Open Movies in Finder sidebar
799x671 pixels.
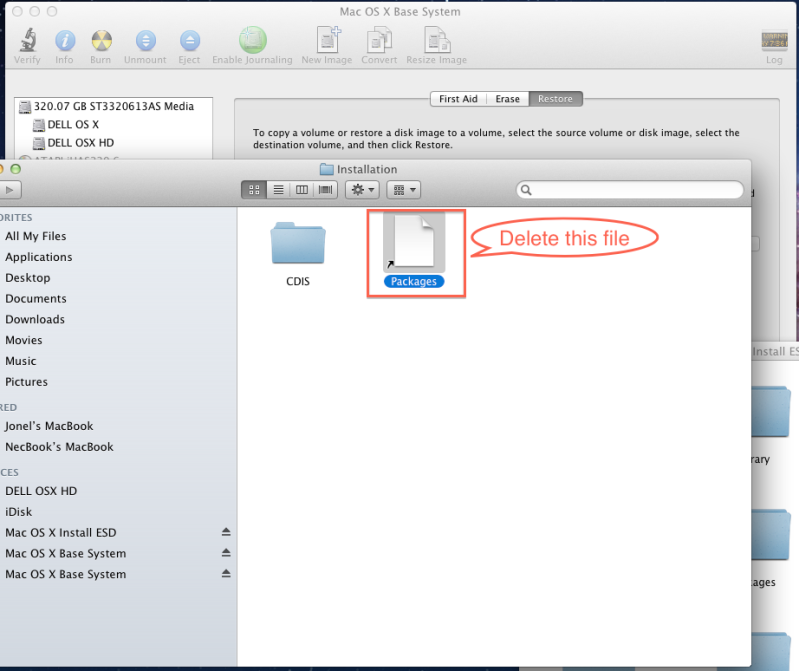[24, 340]
